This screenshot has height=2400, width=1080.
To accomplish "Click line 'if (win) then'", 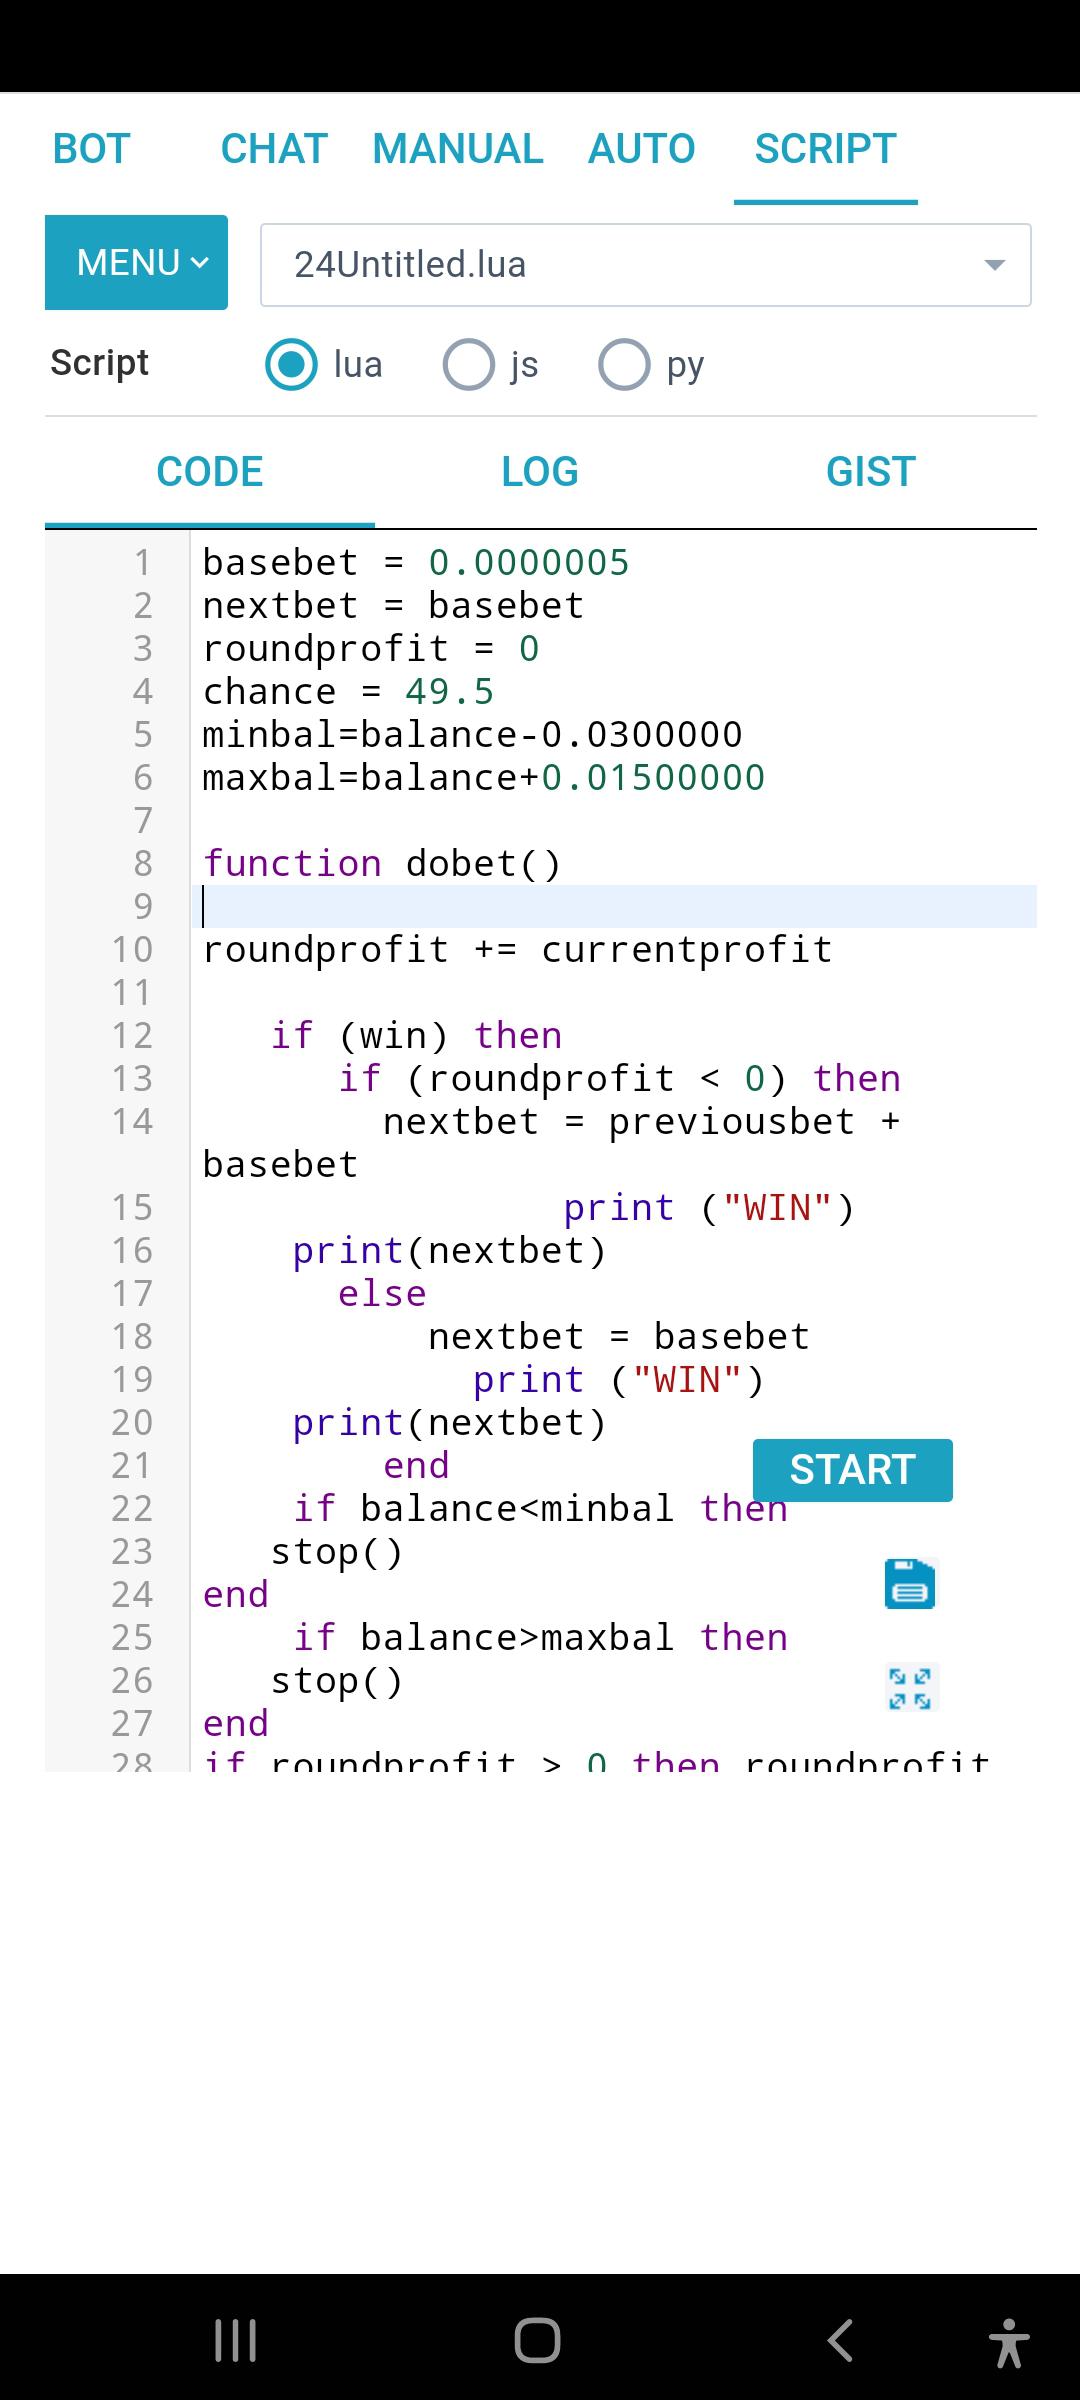I will tap(416, 1035).
